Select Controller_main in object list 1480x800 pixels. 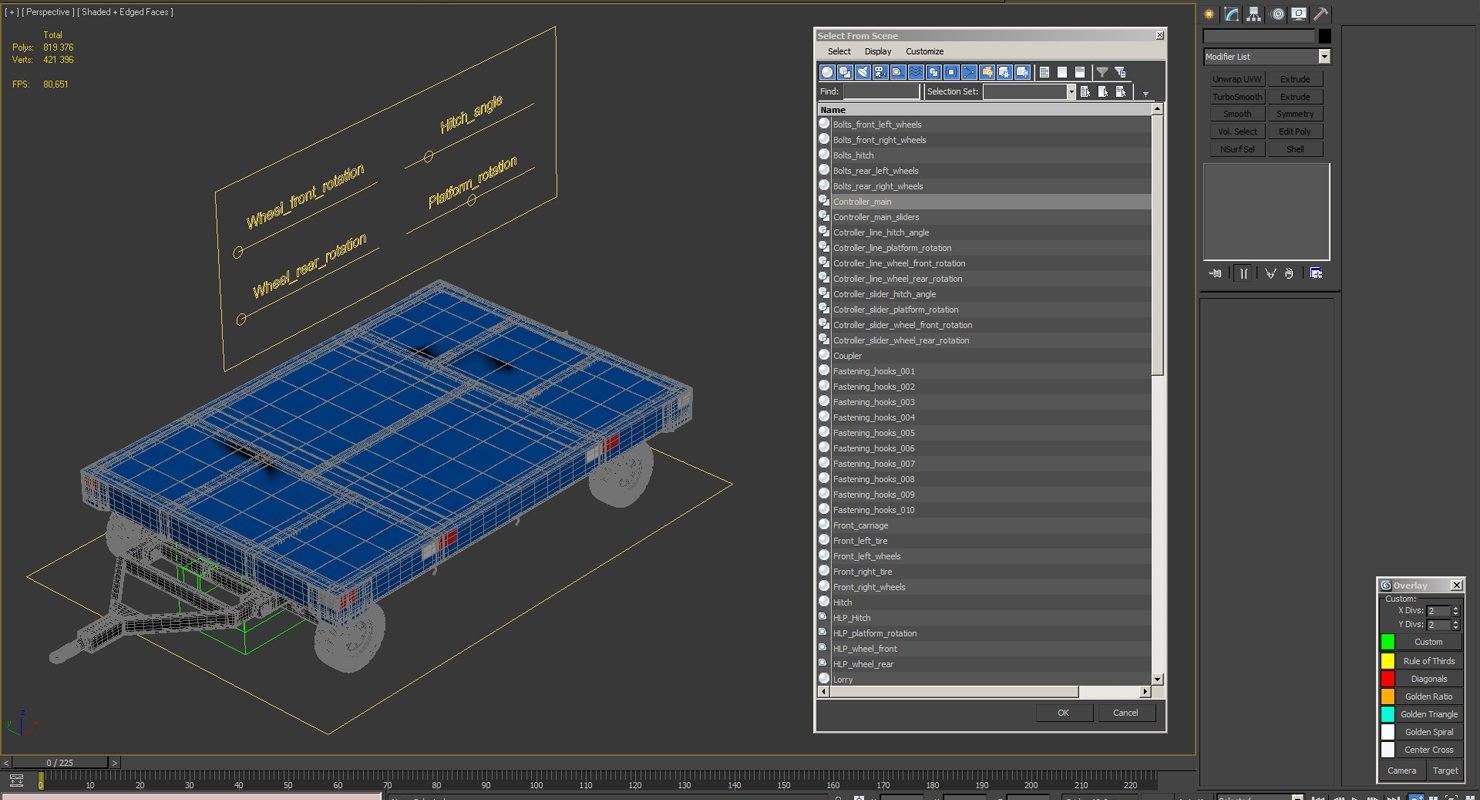[x=985, y=202]
